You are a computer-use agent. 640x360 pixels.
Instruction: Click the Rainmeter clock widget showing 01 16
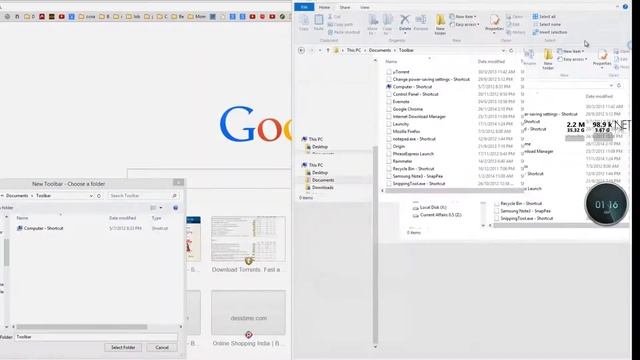(x=606, y=204)
